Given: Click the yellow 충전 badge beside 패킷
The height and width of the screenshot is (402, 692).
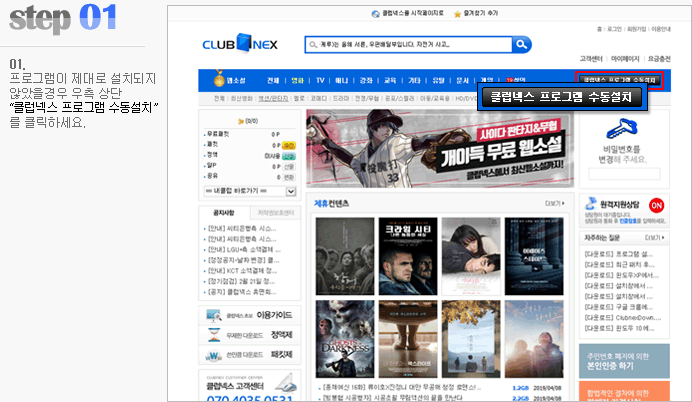Looking at the screenshot, I should [x=289, y=145].
